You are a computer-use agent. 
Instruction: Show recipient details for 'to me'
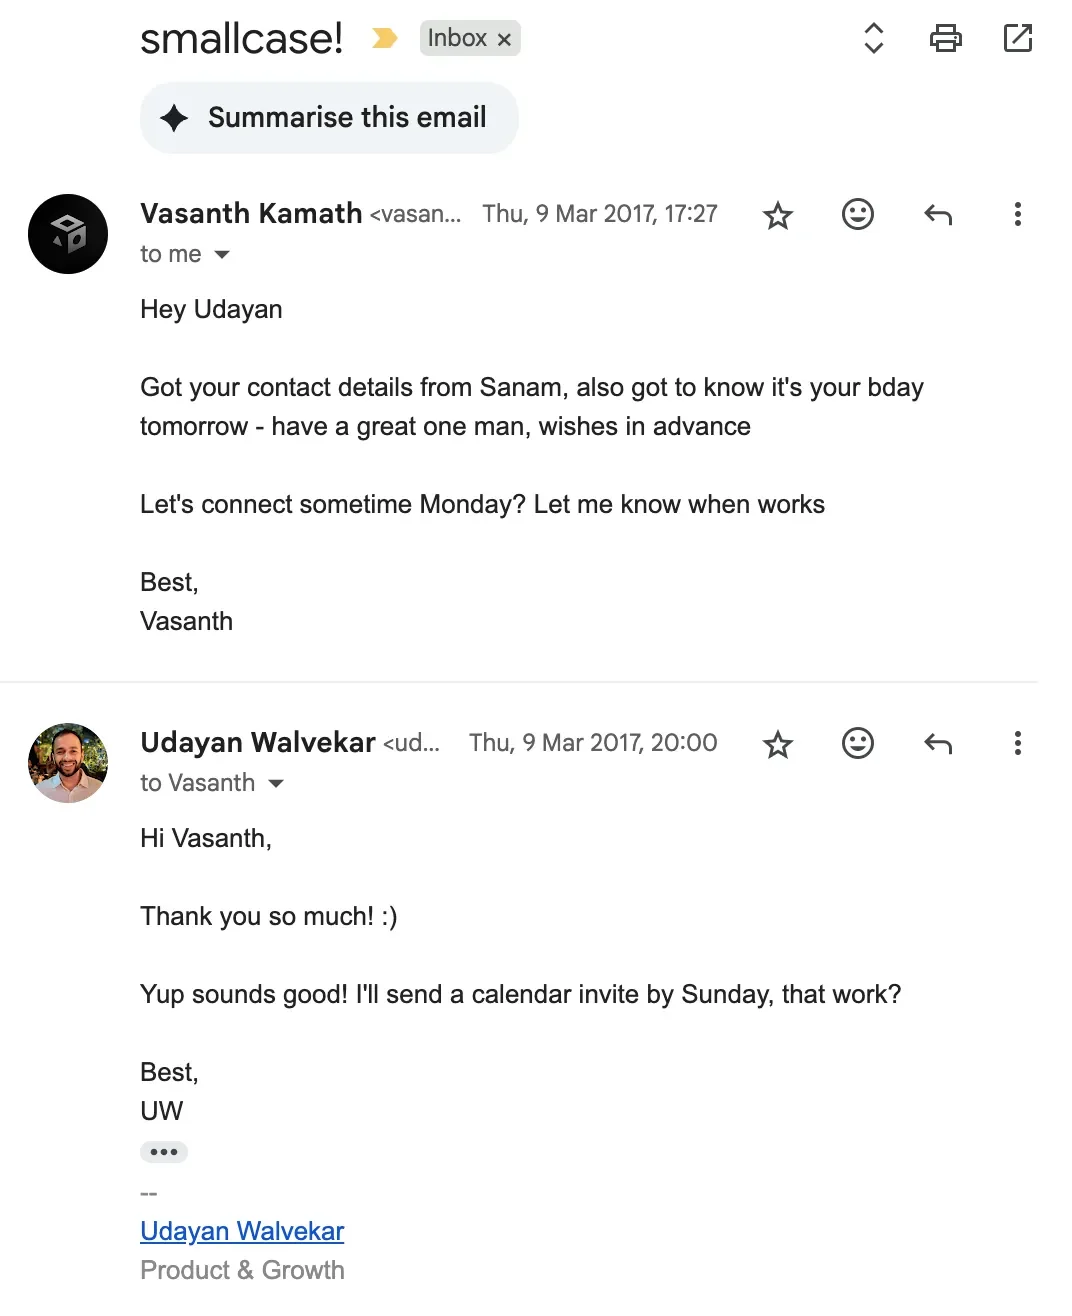222,255
